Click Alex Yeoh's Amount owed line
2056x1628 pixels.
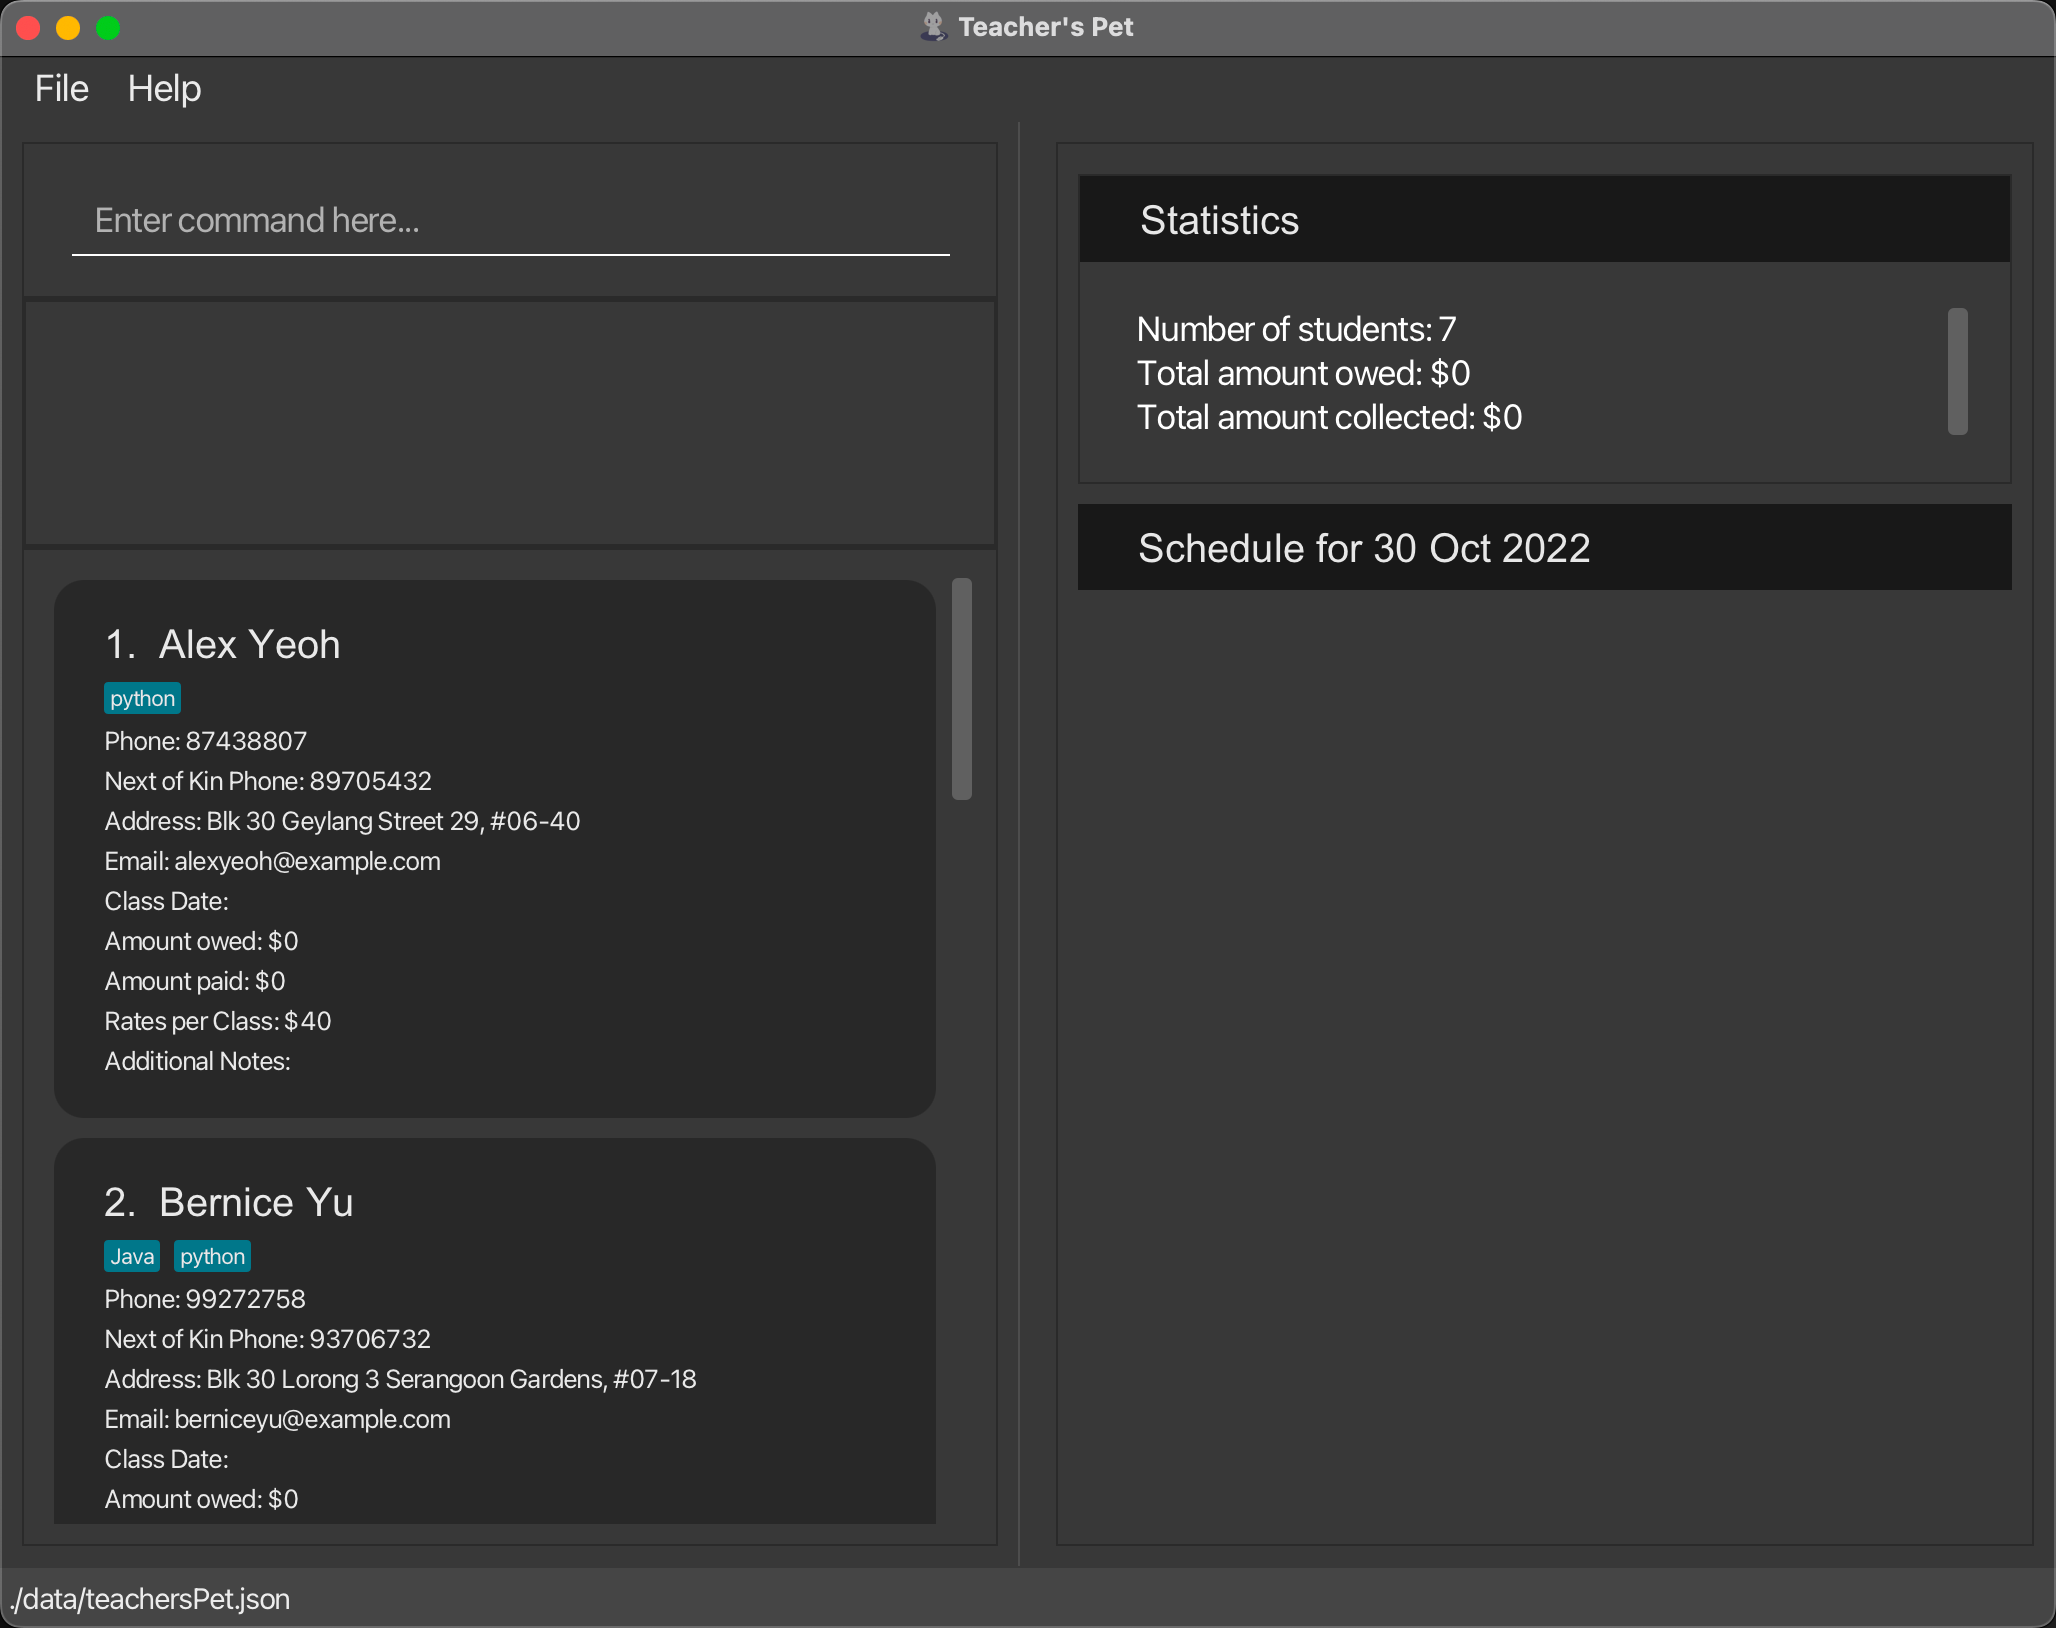point(201,941)
